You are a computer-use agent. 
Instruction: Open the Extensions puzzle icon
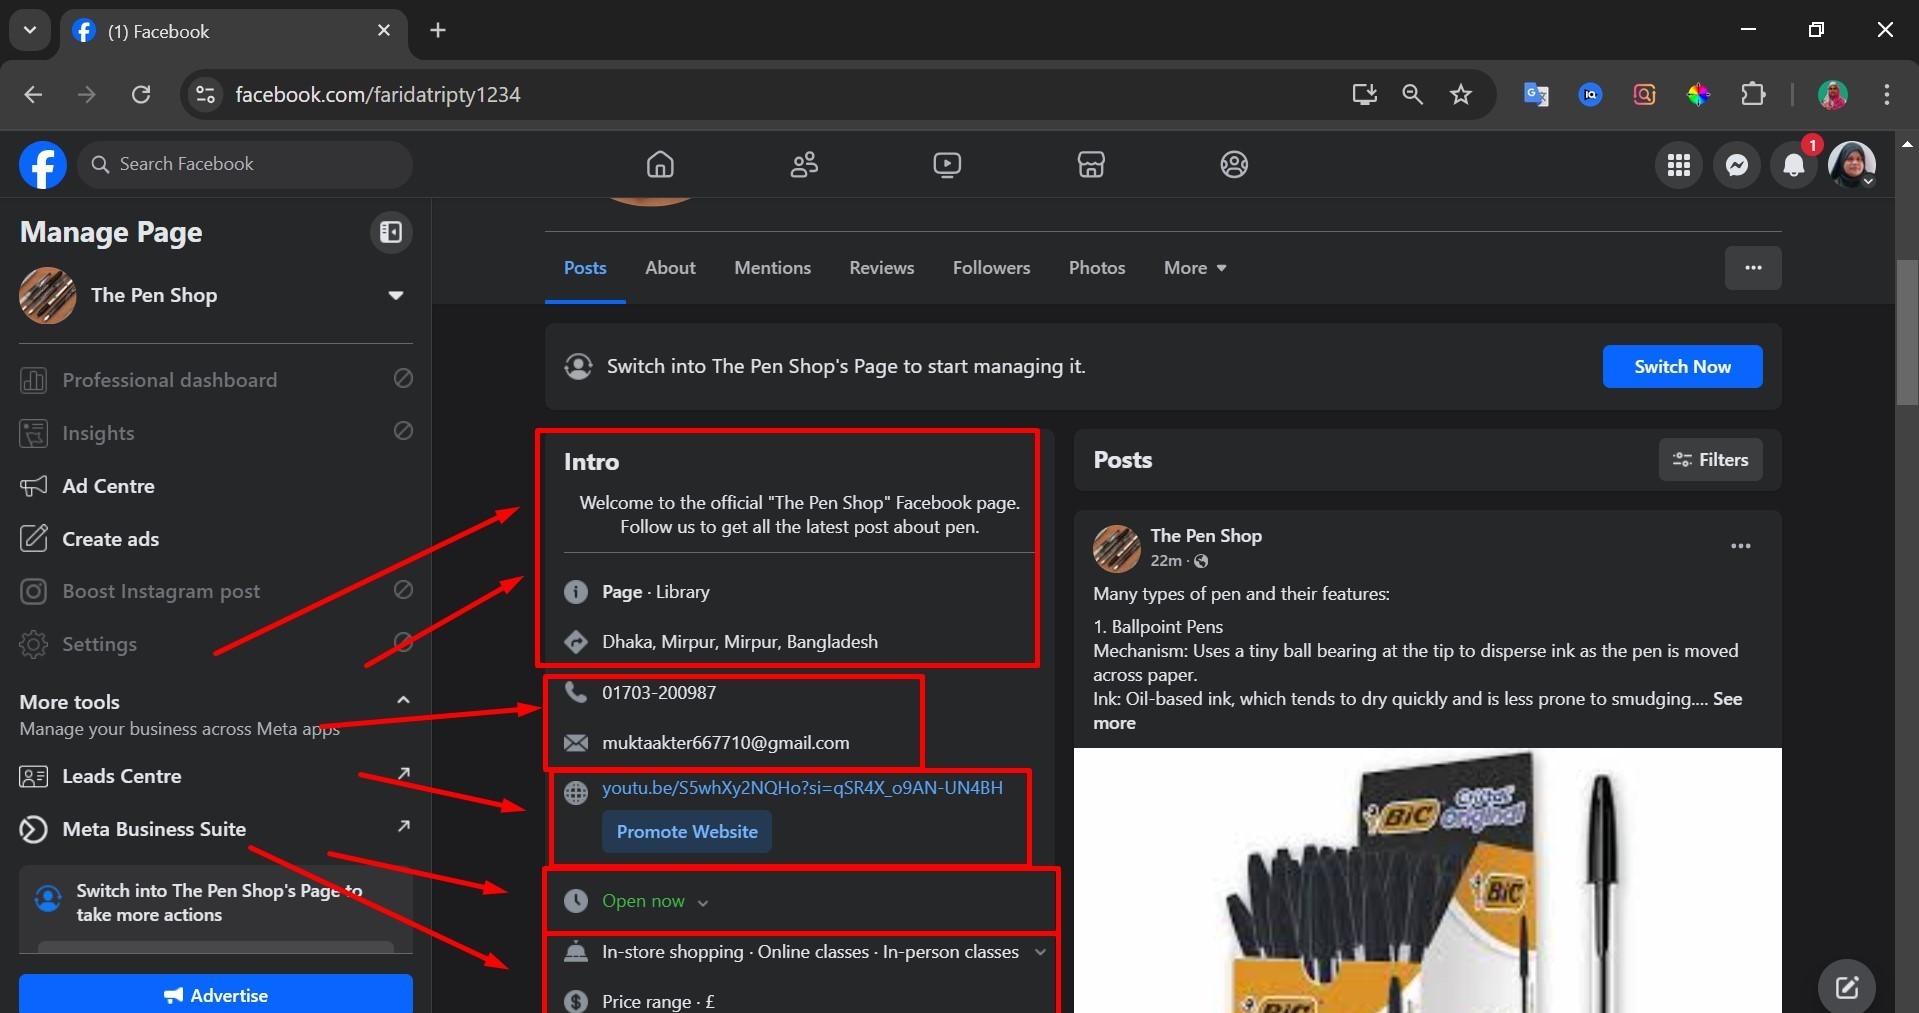[1753, 94]
